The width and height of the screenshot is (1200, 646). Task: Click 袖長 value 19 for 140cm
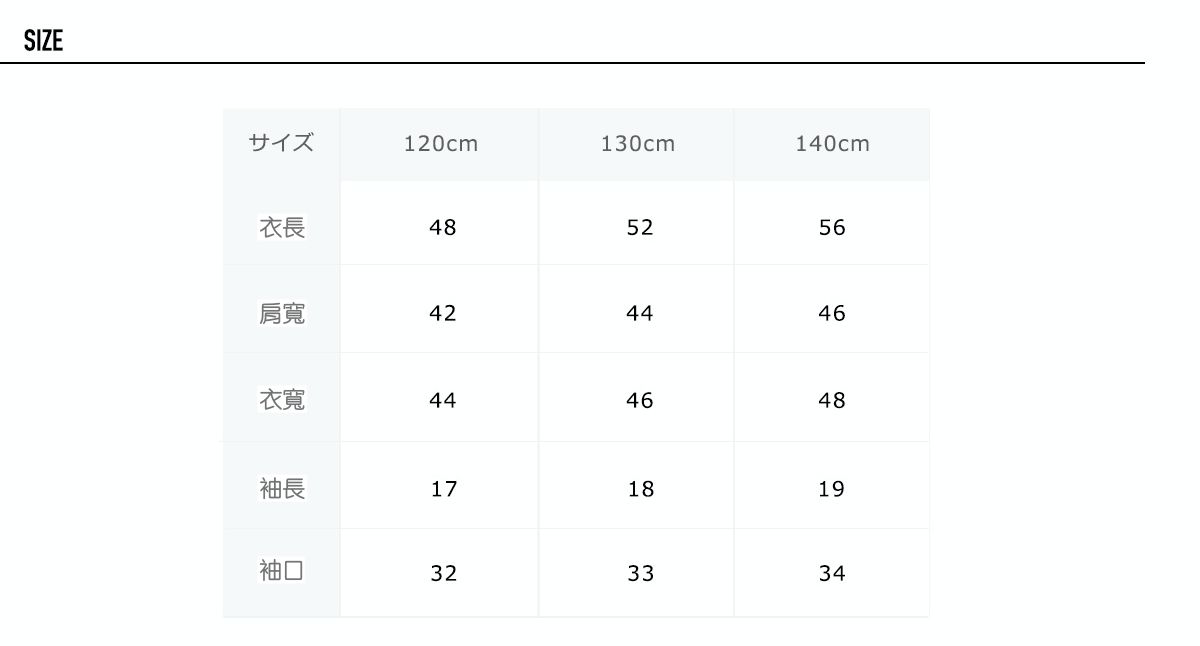(x=832, y=489)
